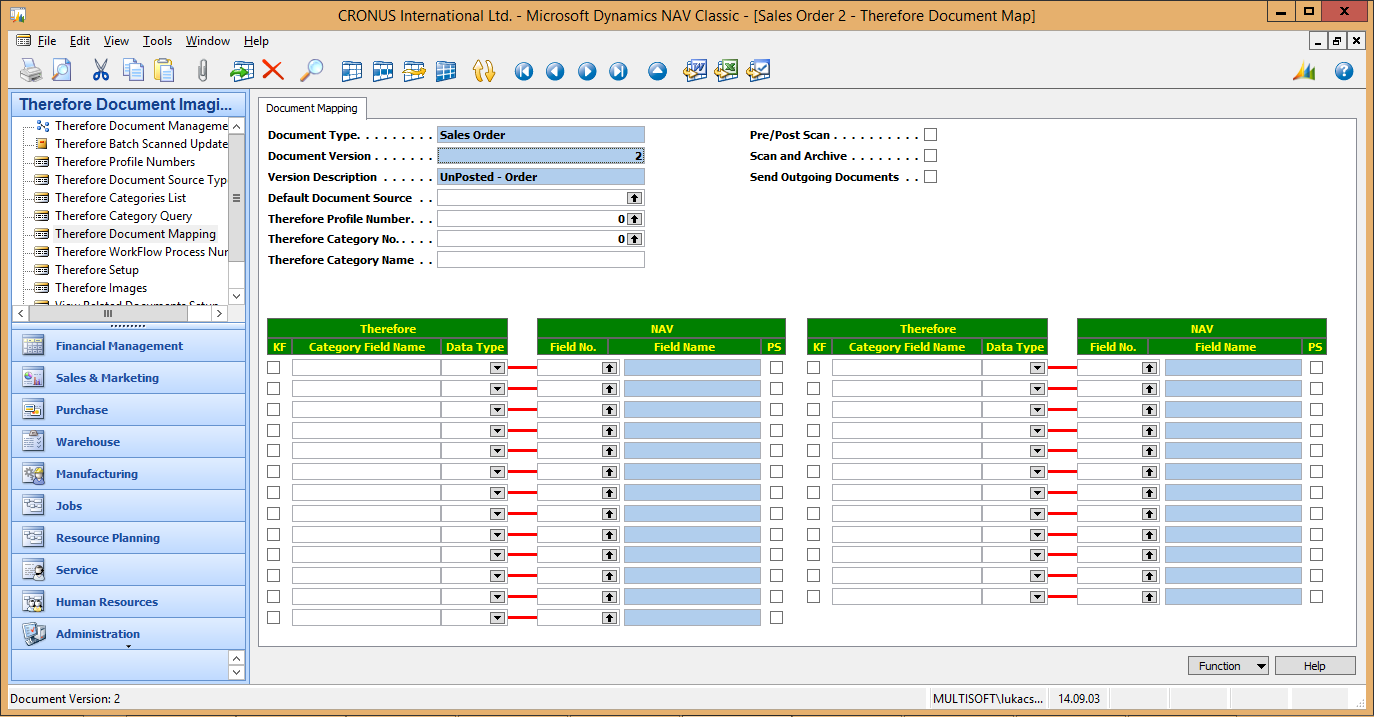Tick the PS checkbox in the first left row

point(777,367)
